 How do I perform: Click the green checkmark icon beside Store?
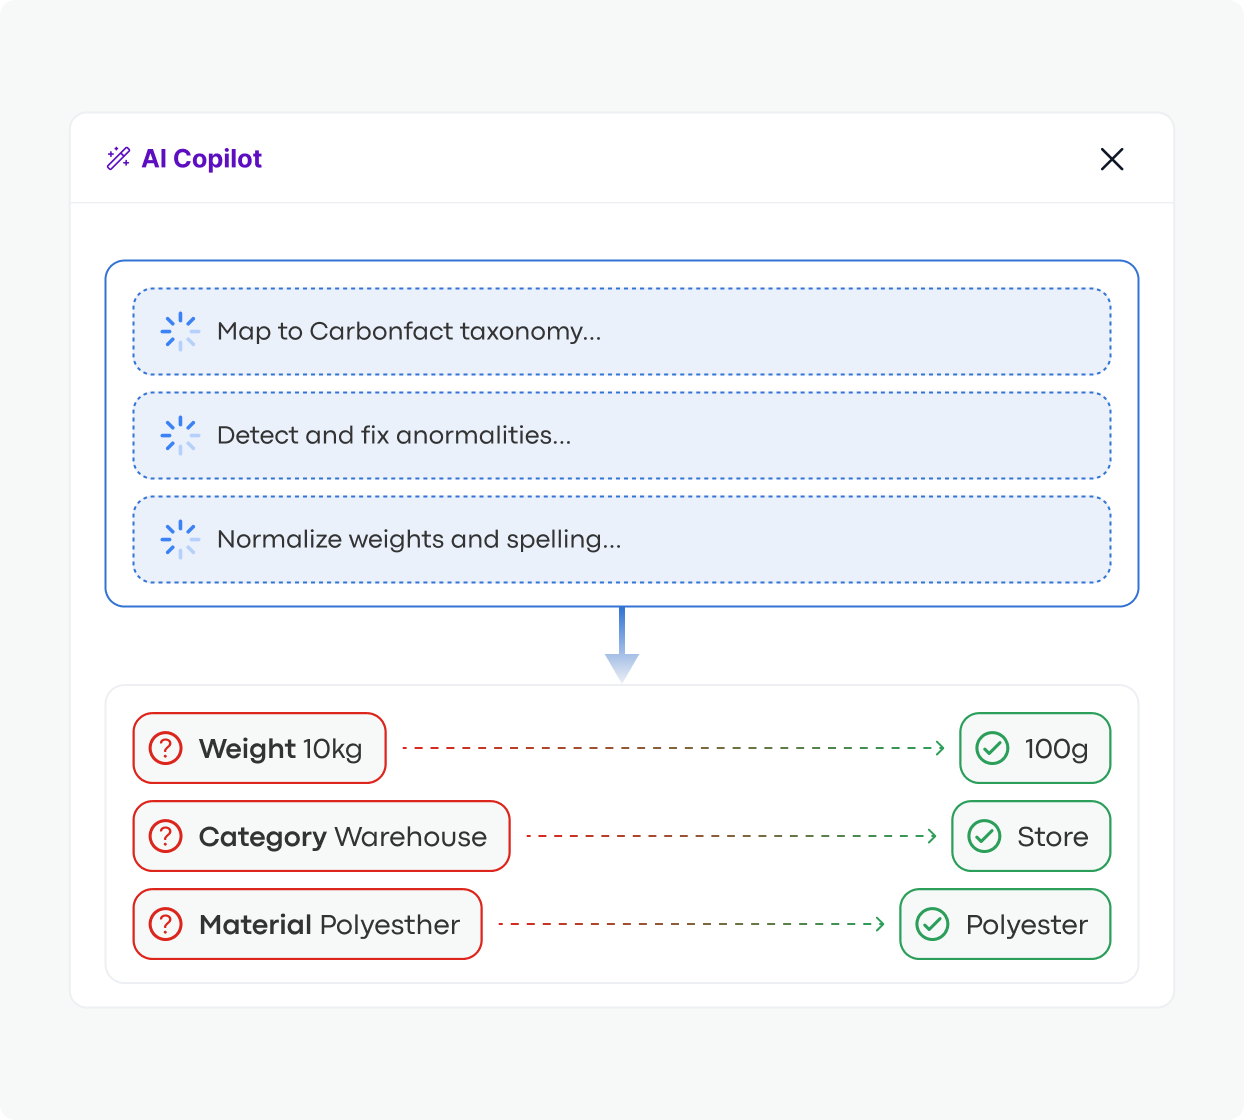coord(984,836)
